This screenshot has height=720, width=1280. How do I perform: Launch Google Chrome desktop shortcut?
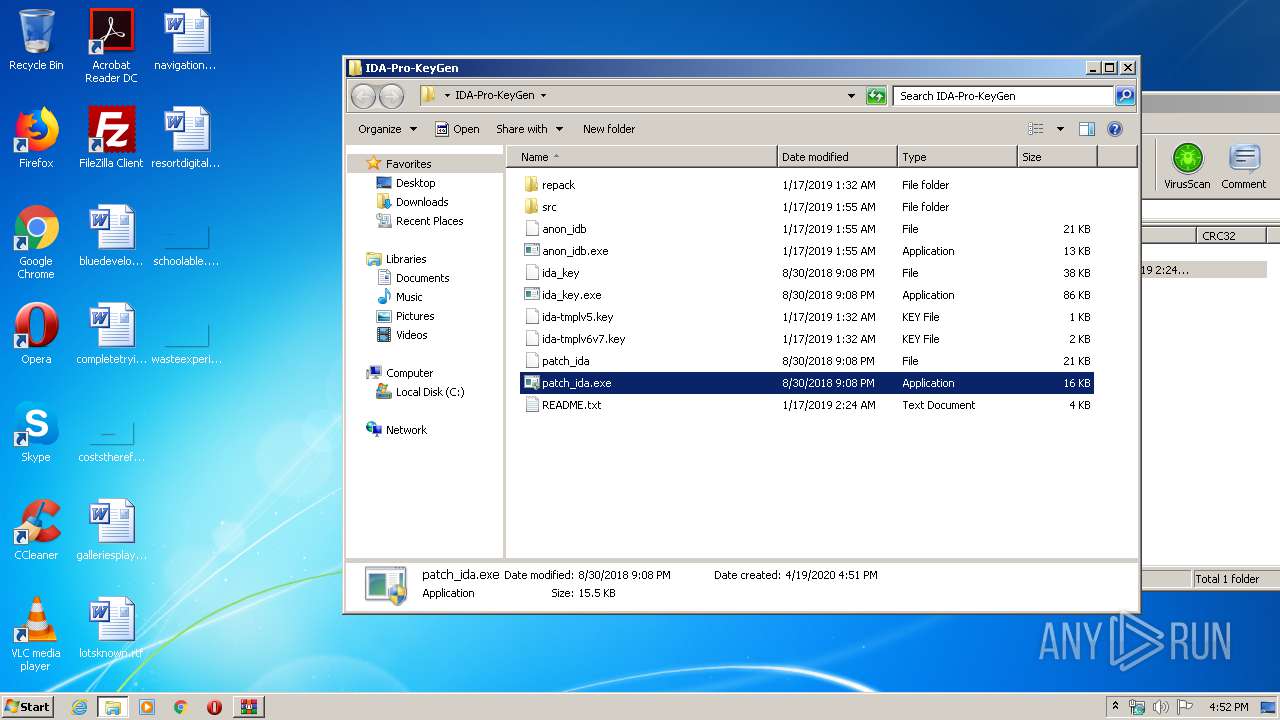click(x=36, y=242)
